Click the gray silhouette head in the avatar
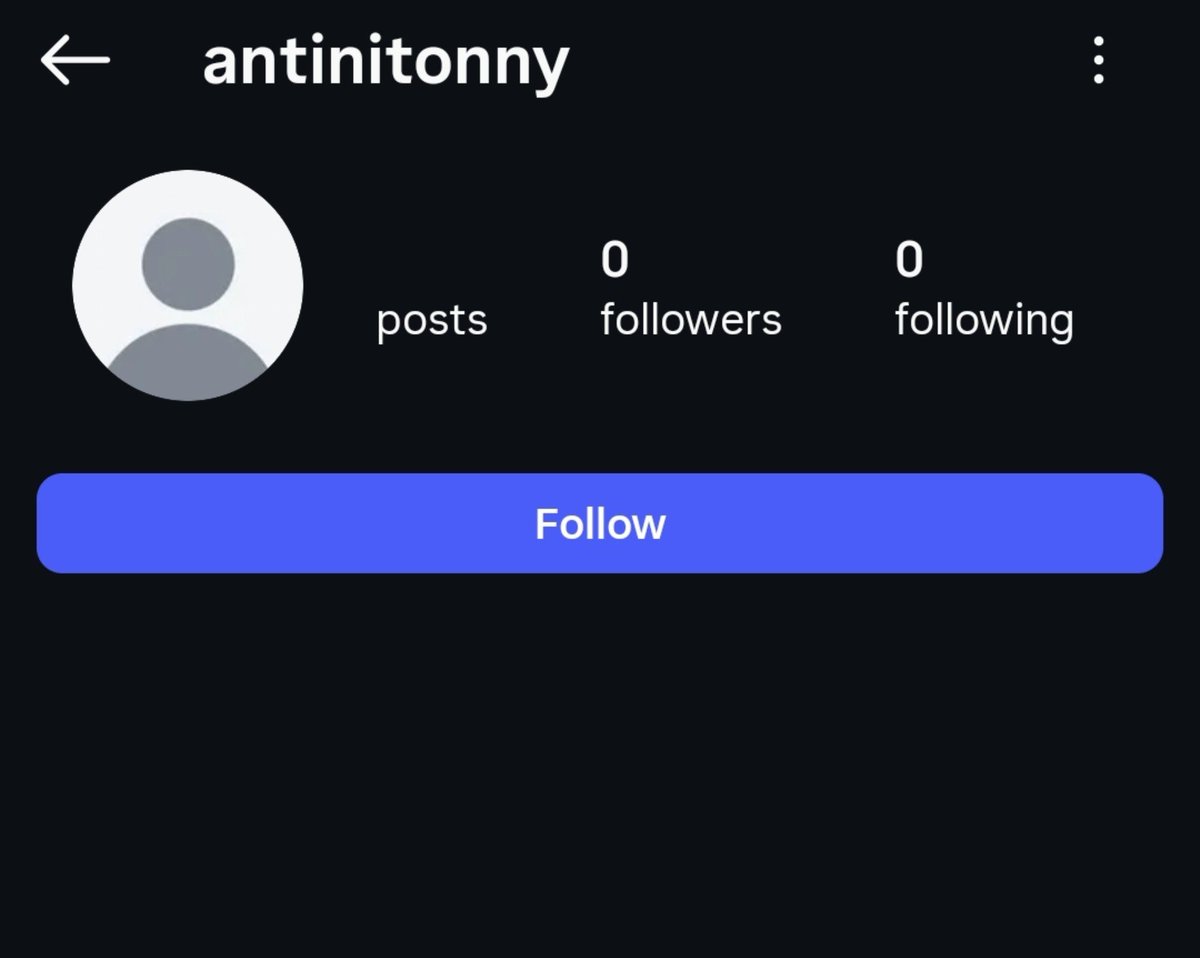The image size is (1200, 958). coord(188,264)
